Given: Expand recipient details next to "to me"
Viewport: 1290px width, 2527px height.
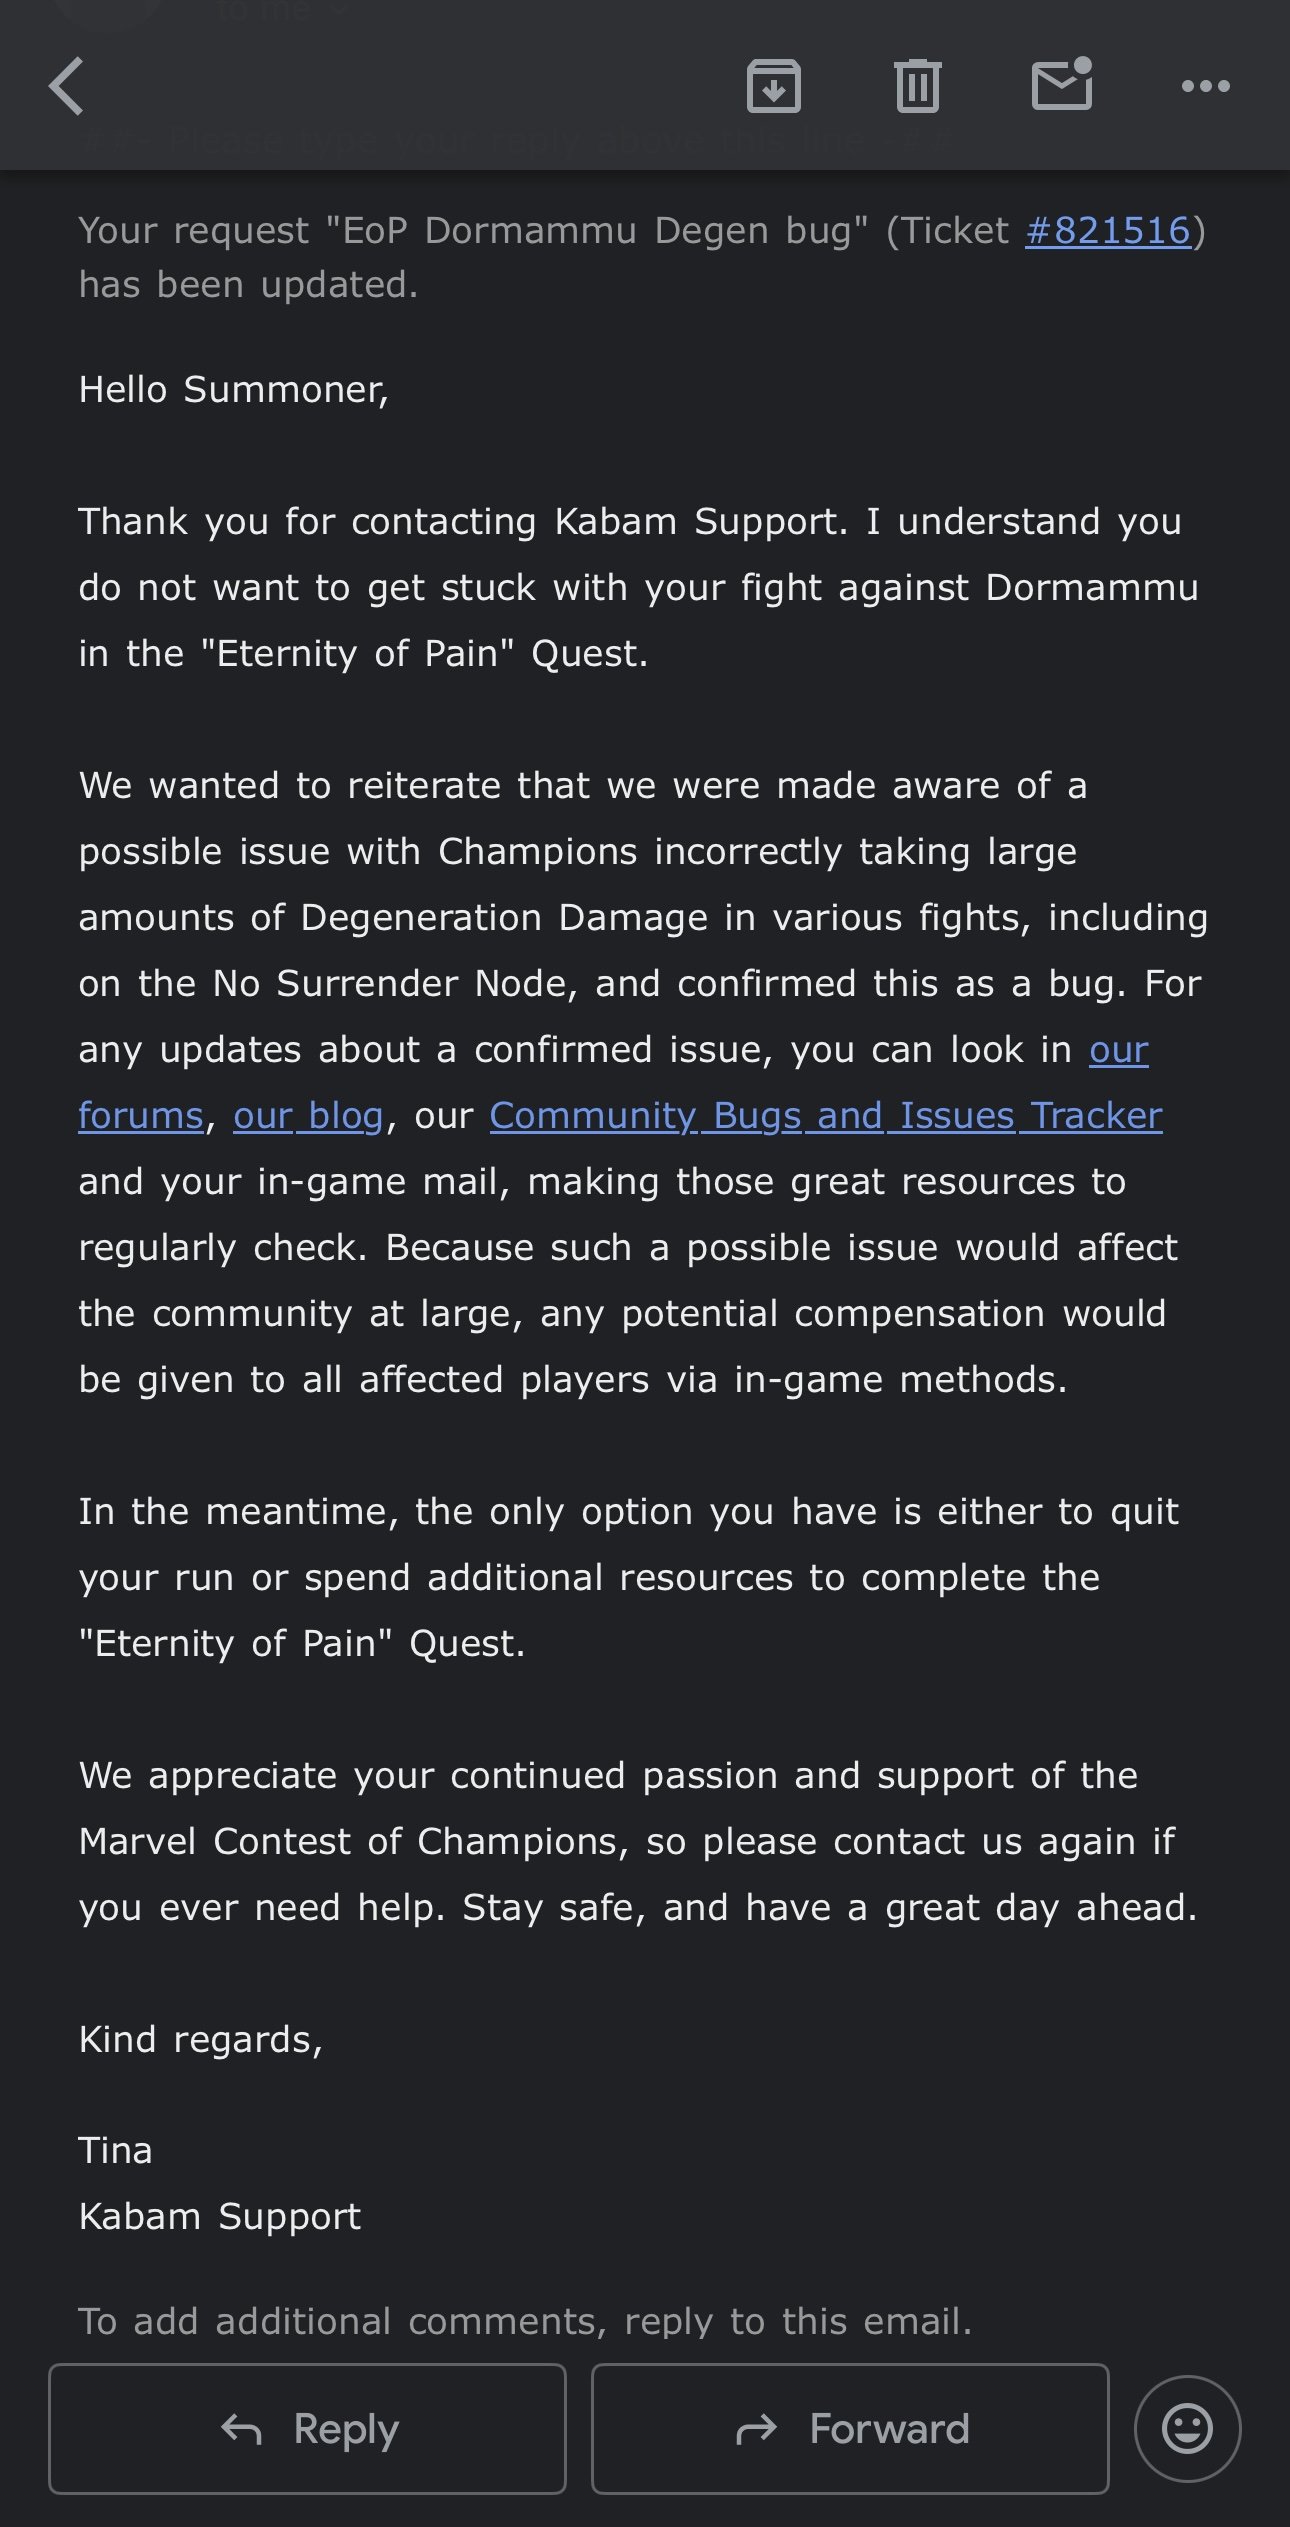Looking at the screenshot, I should tap(340, 10).
